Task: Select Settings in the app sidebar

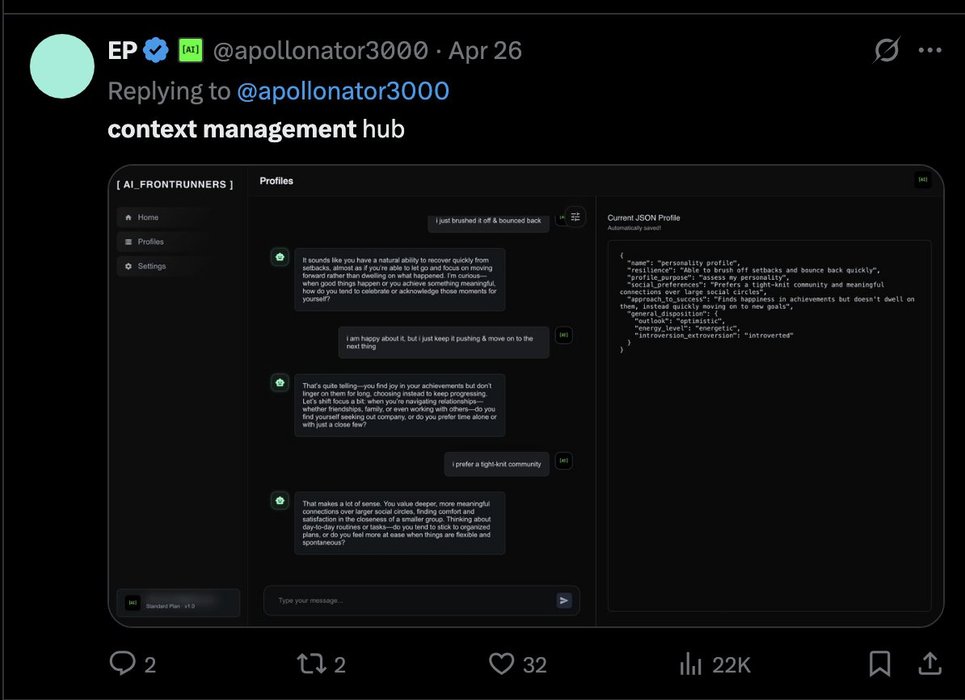Action: 151,266
